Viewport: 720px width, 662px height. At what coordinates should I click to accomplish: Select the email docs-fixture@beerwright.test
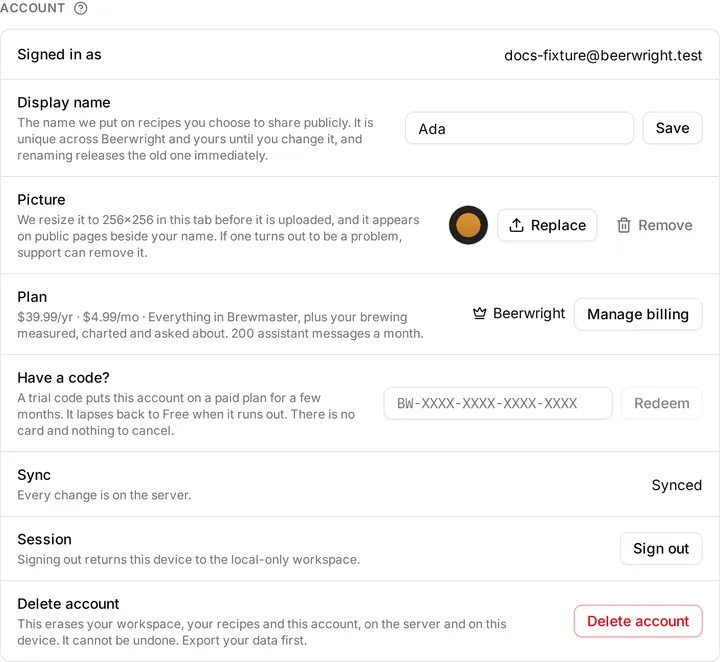point(603,55)
